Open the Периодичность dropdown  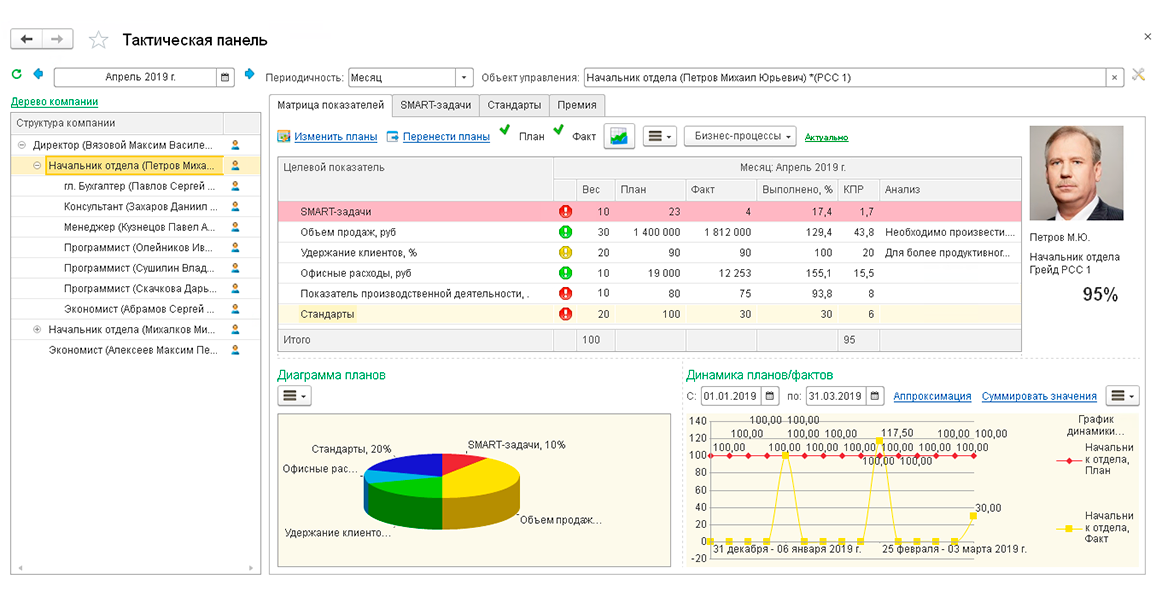tap(463, 77)
